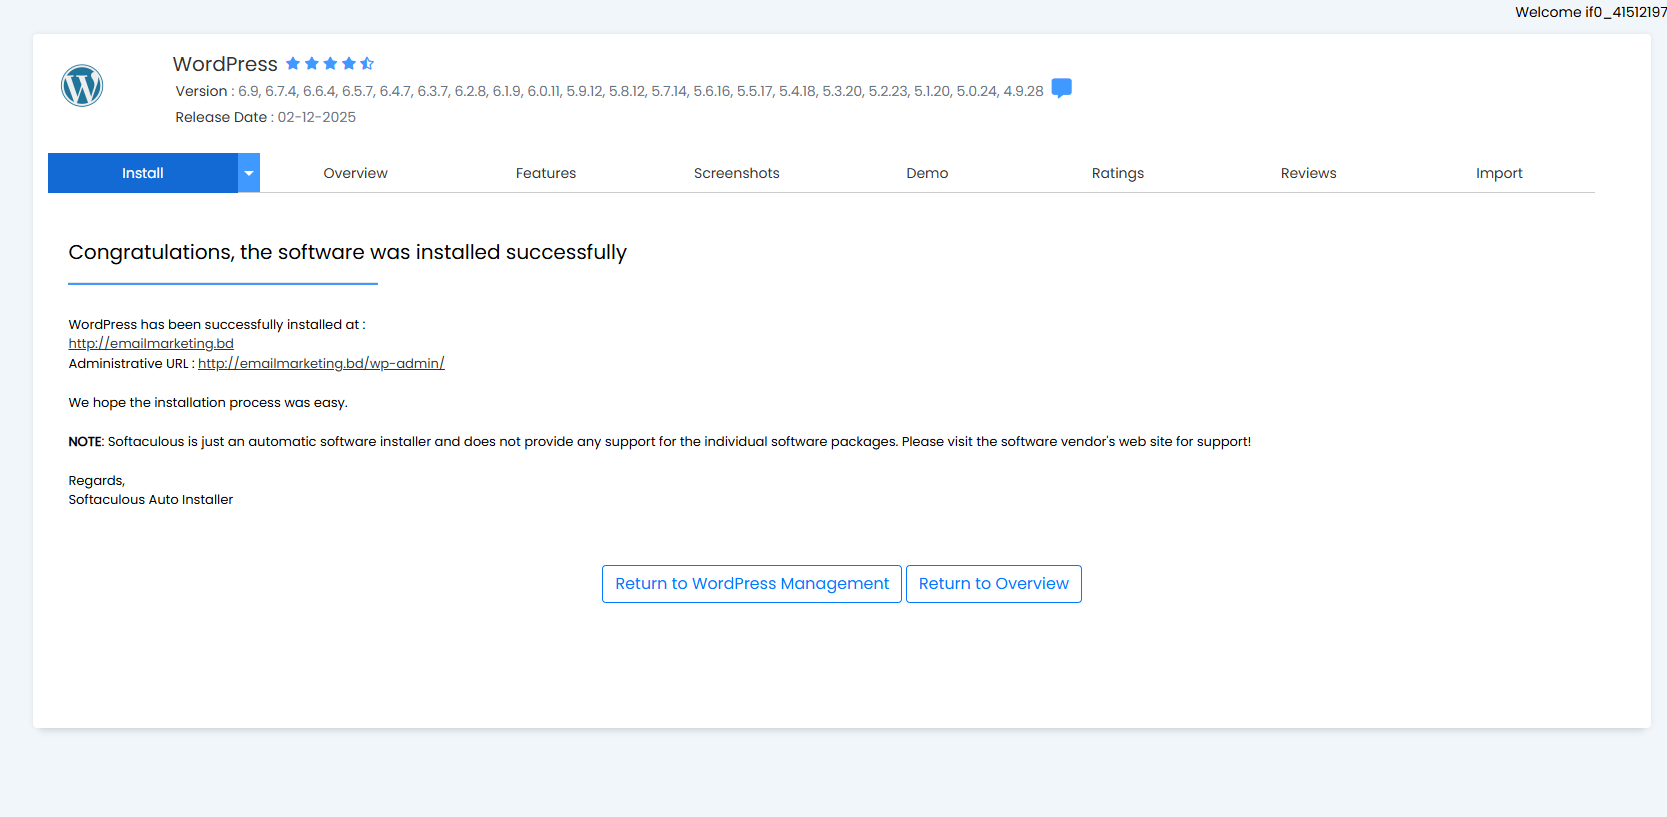Image resolution: width=1667 pixels, height=817 pixels.
Task: Open the Features tab
Action: coord(545,173)
